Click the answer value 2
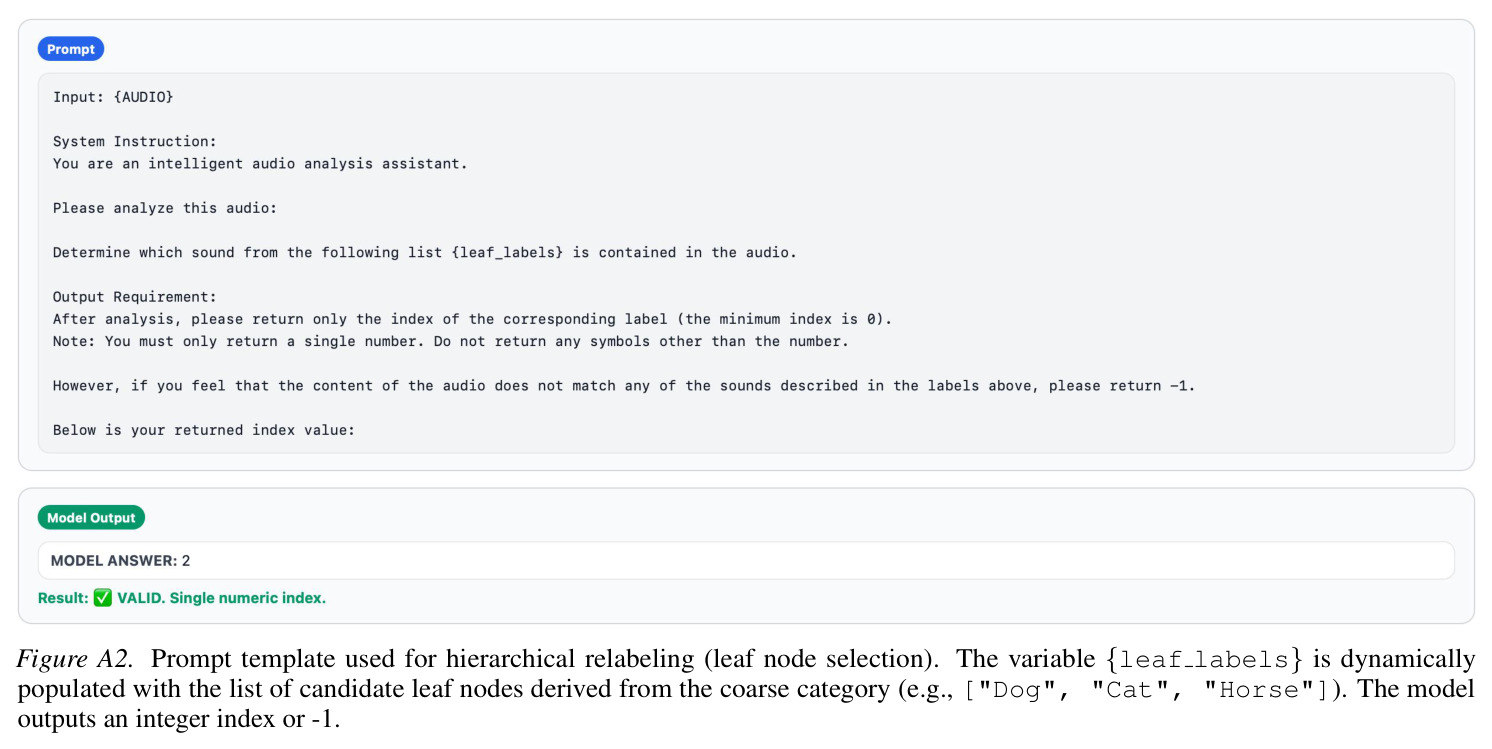Image resolution: width=1492 pixels, height=749 pixels. coord(186,561)
